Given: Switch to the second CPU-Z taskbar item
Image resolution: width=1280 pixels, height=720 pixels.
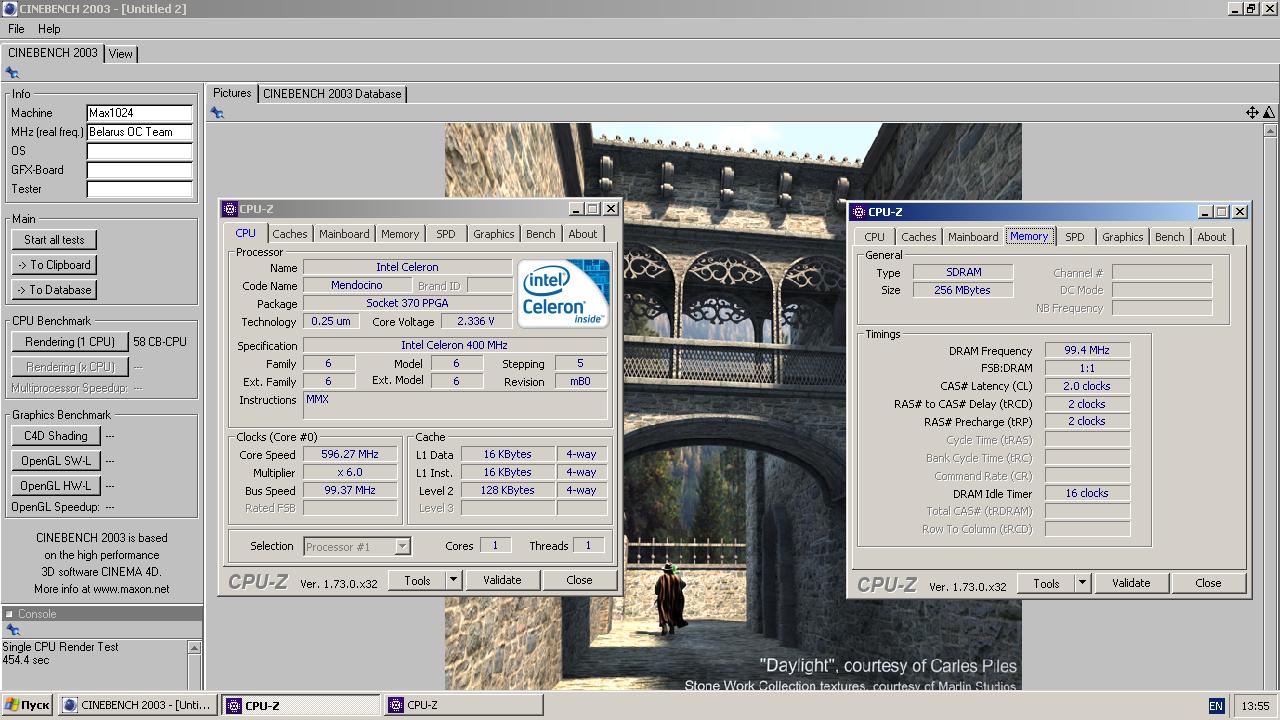Looking at the screenshot, I should coord(463,705).
